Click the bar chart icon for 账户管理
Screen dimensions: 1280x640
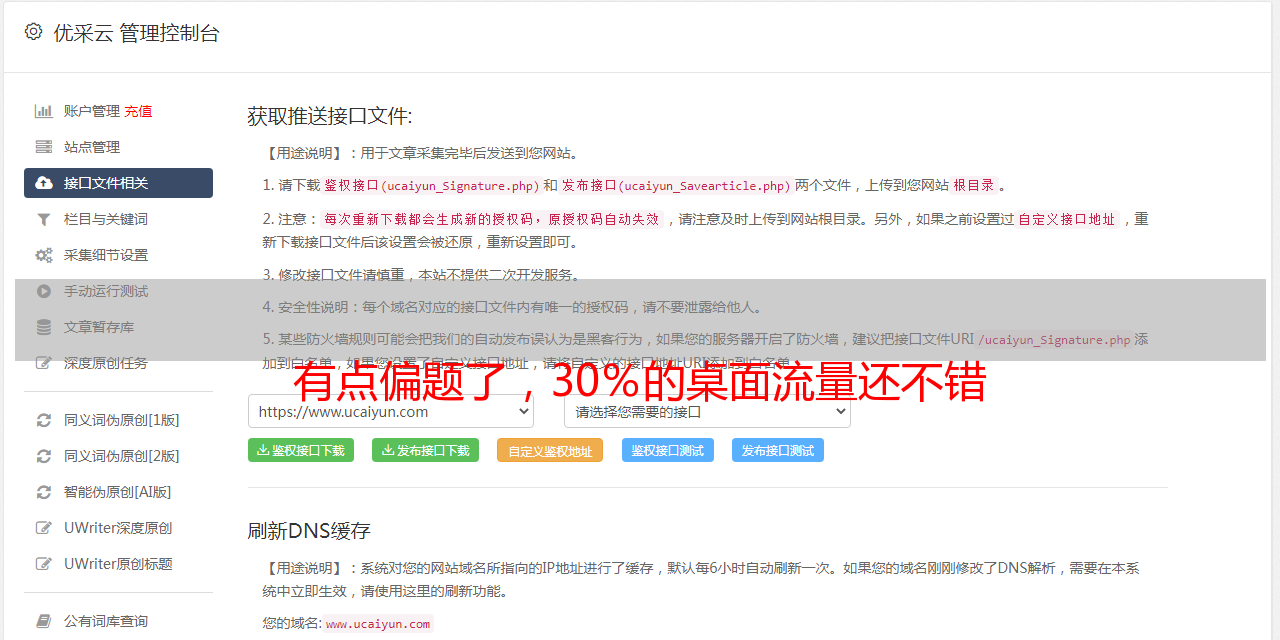43,111
